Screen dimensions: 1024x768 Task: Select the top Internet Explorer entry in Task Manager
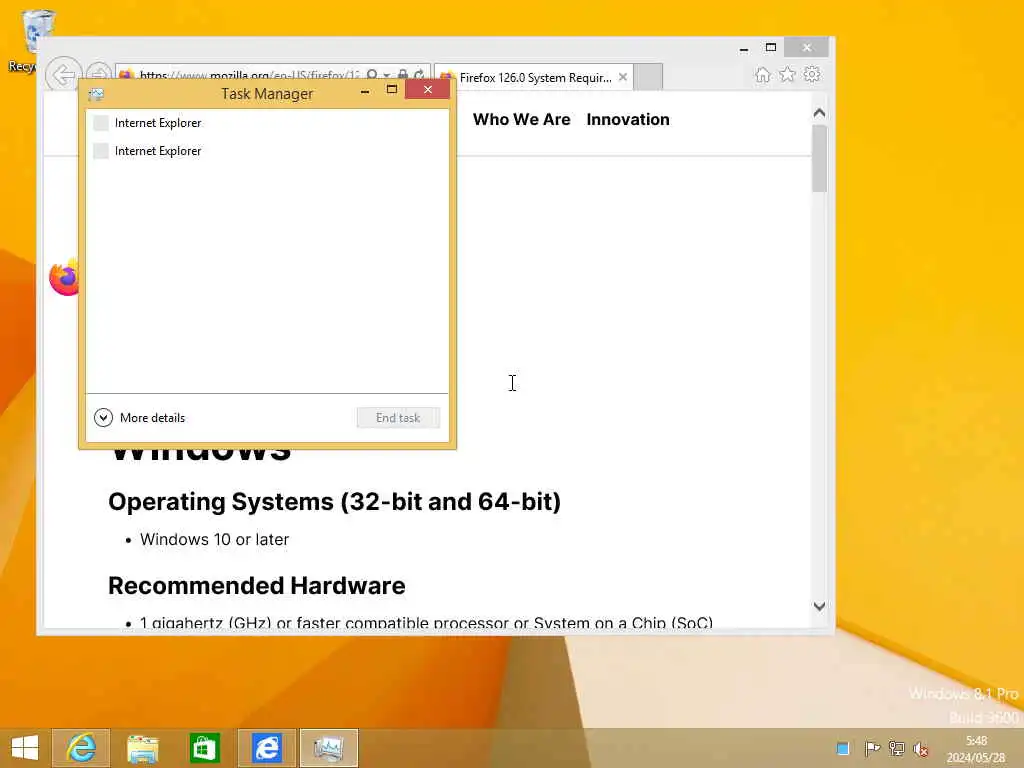click(x=267, y=123)
